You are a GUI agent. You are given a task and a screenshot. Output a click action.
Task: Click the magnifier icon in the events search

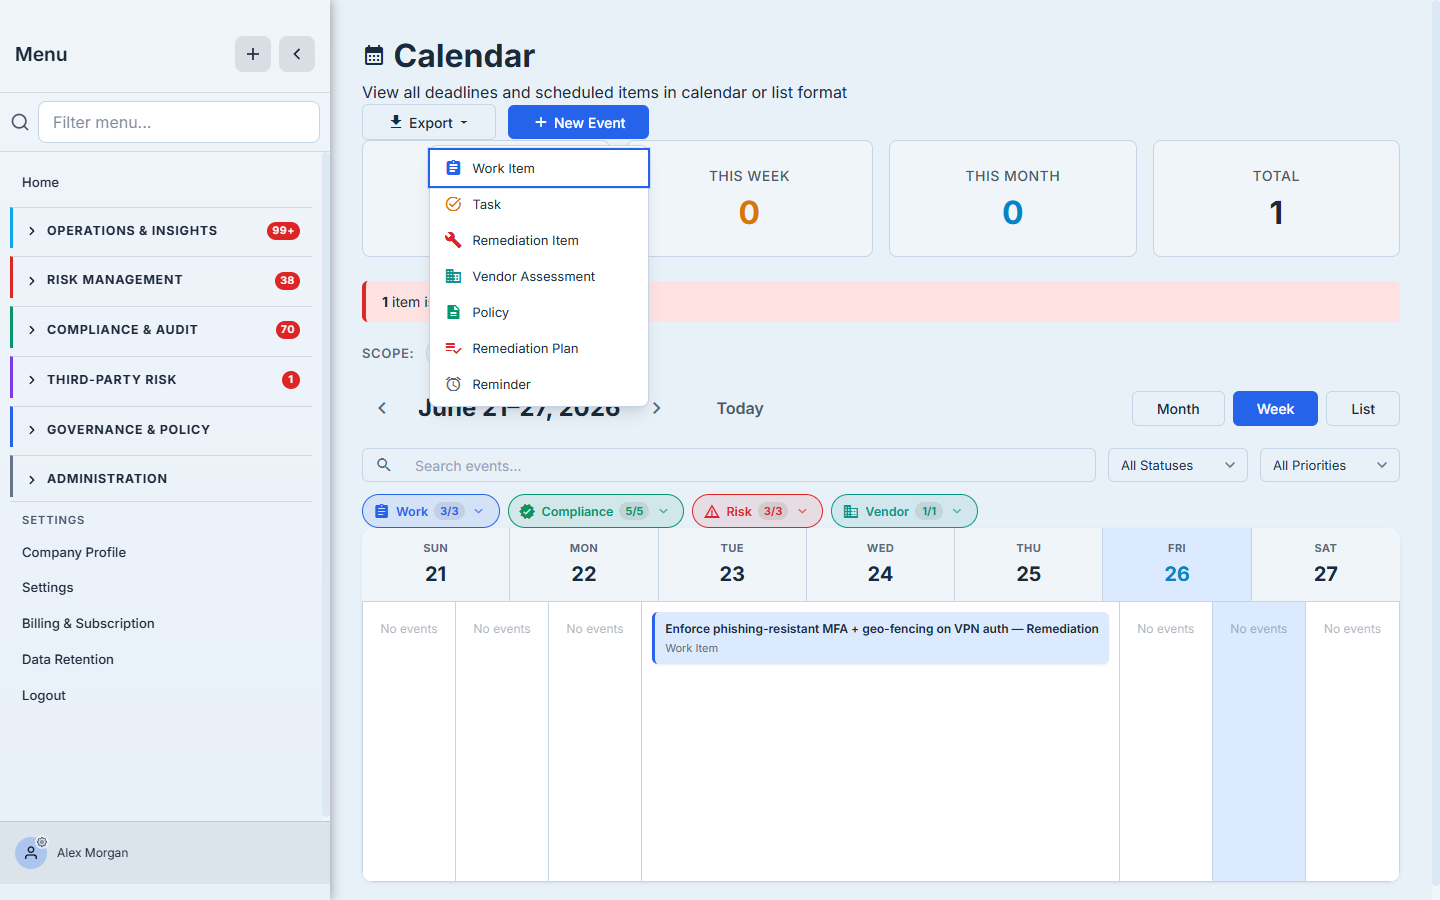point(384,465)
